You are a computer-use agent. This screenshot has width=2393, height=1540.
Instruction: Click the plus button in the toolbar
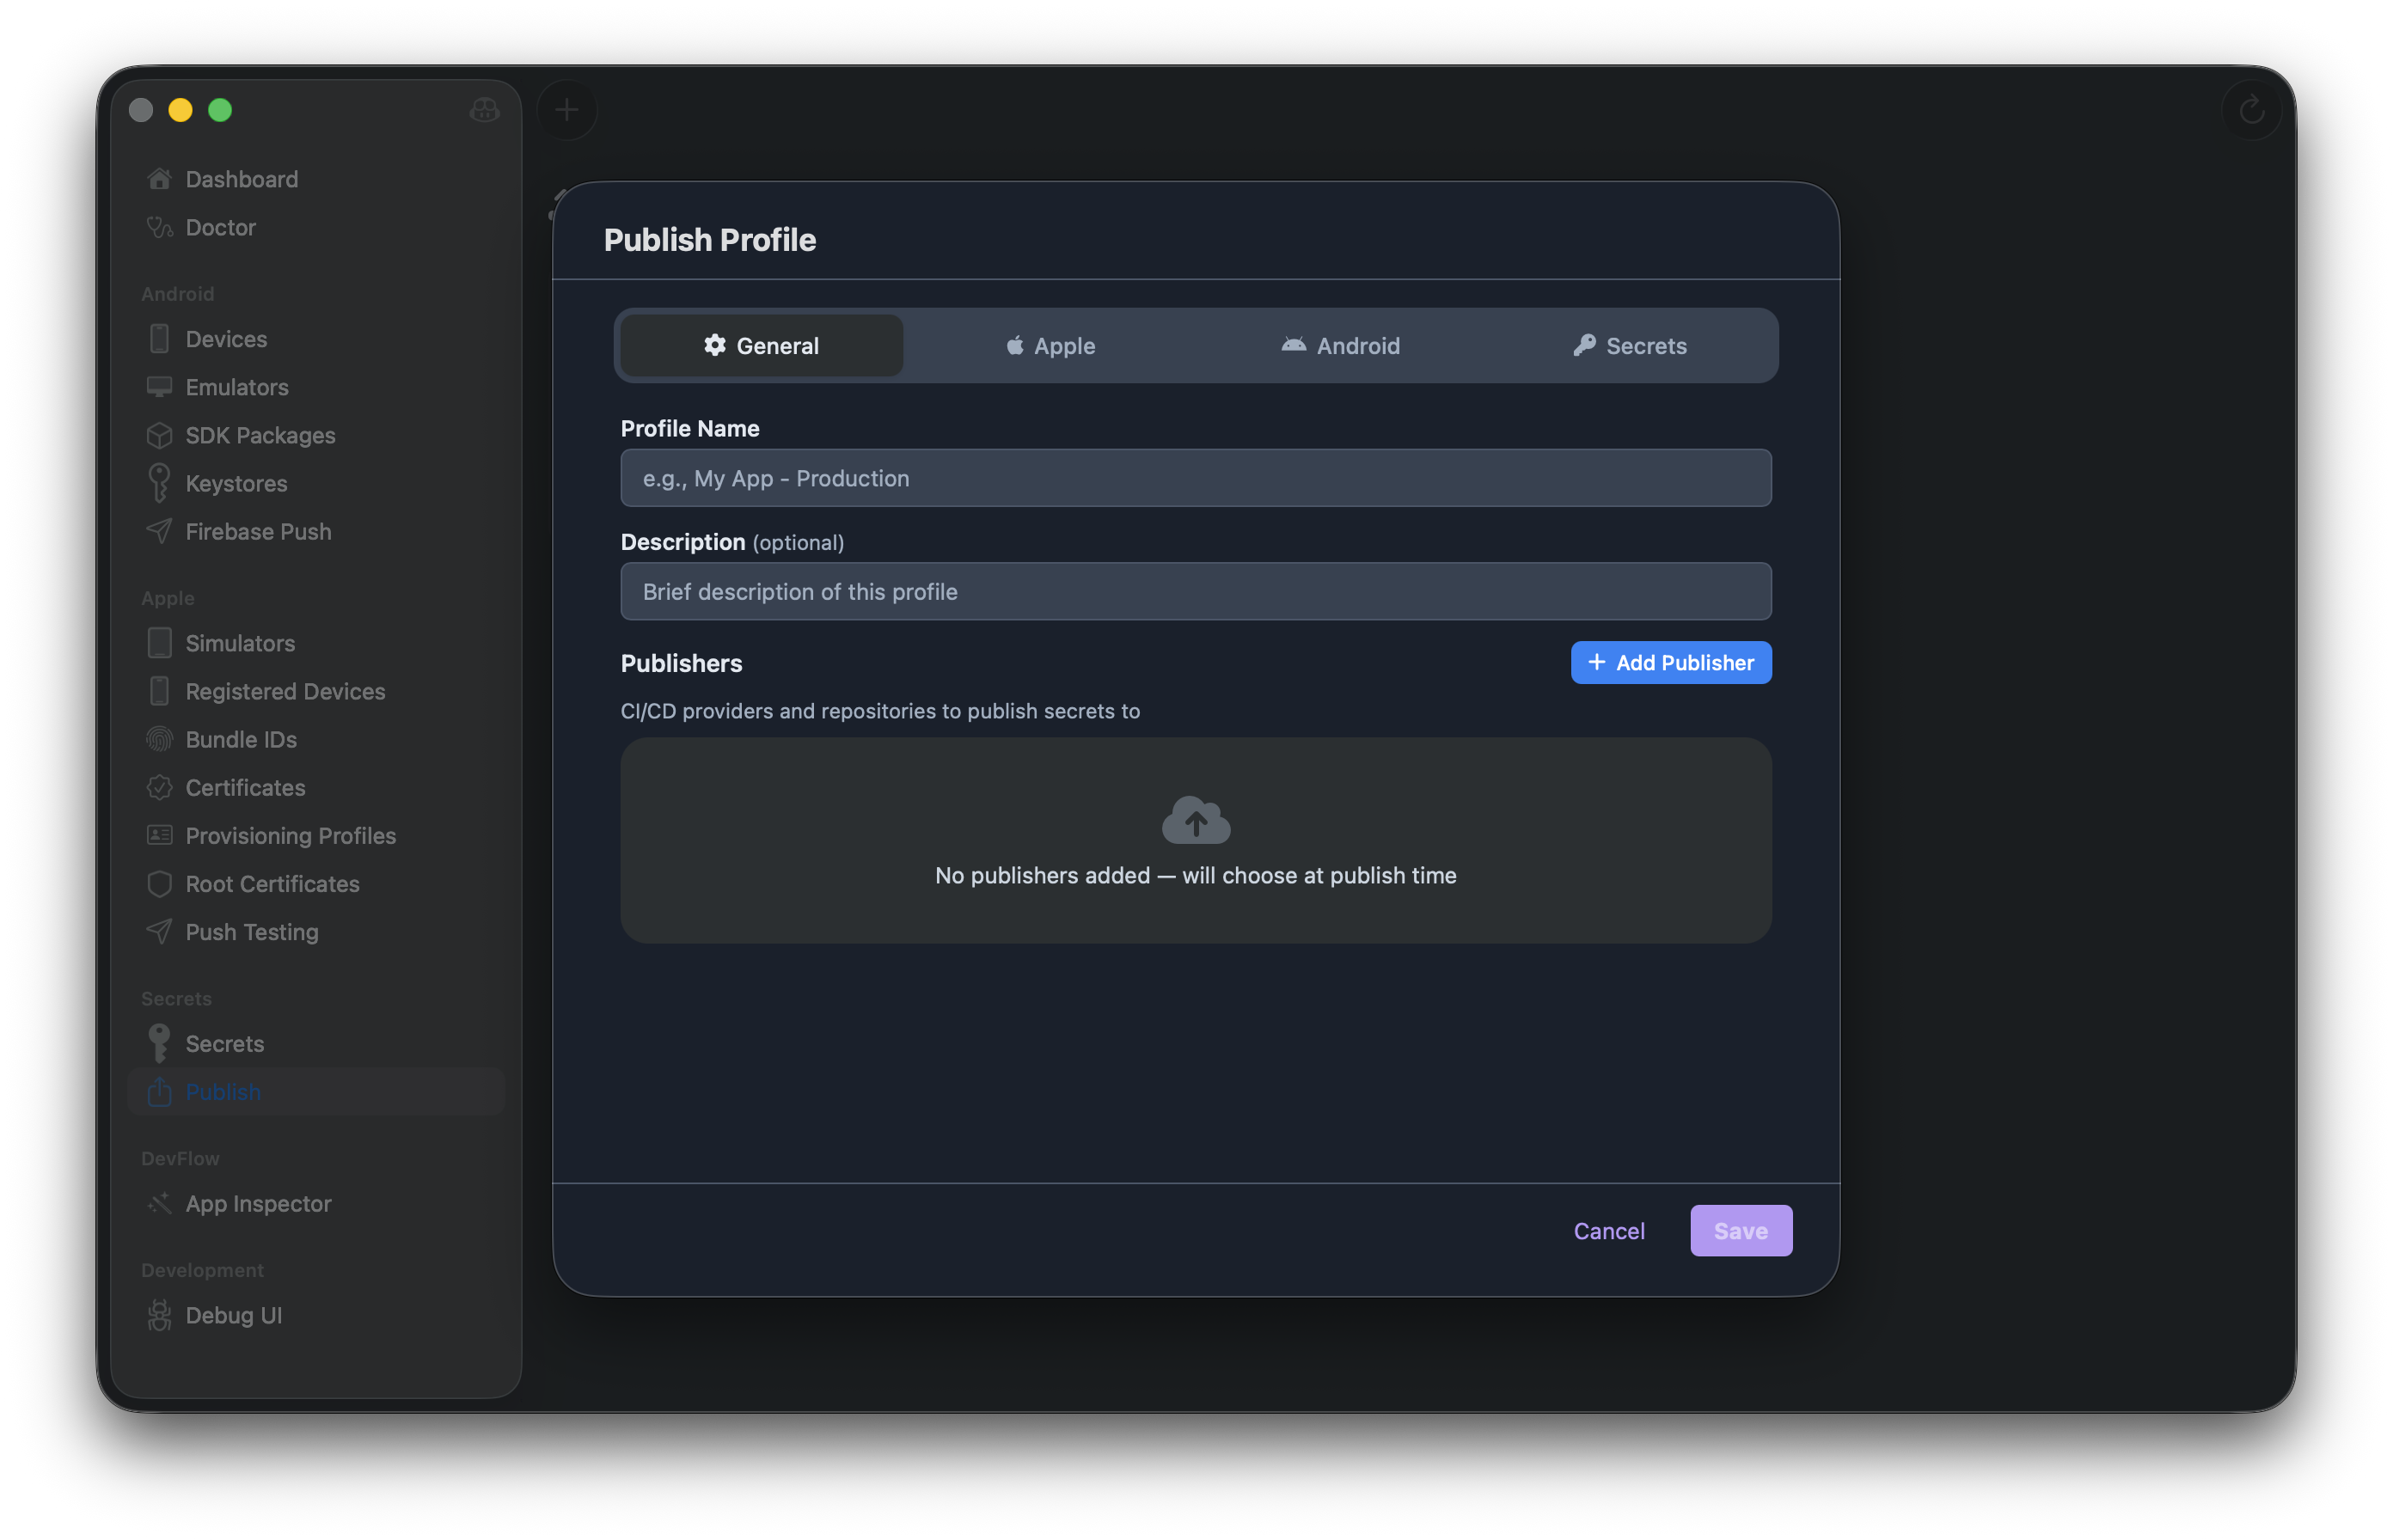click(567, 110)
